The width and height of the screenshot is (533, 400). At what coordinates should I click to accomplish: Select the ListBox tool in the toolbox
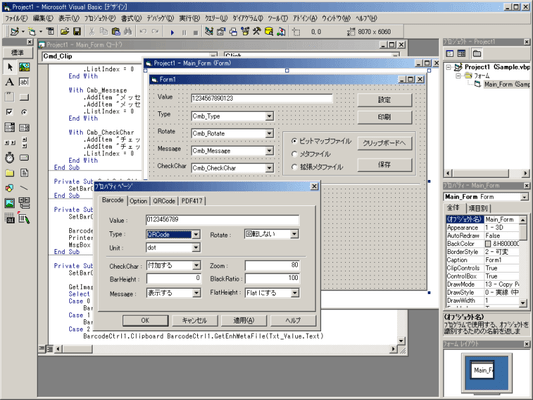(24, 127)
